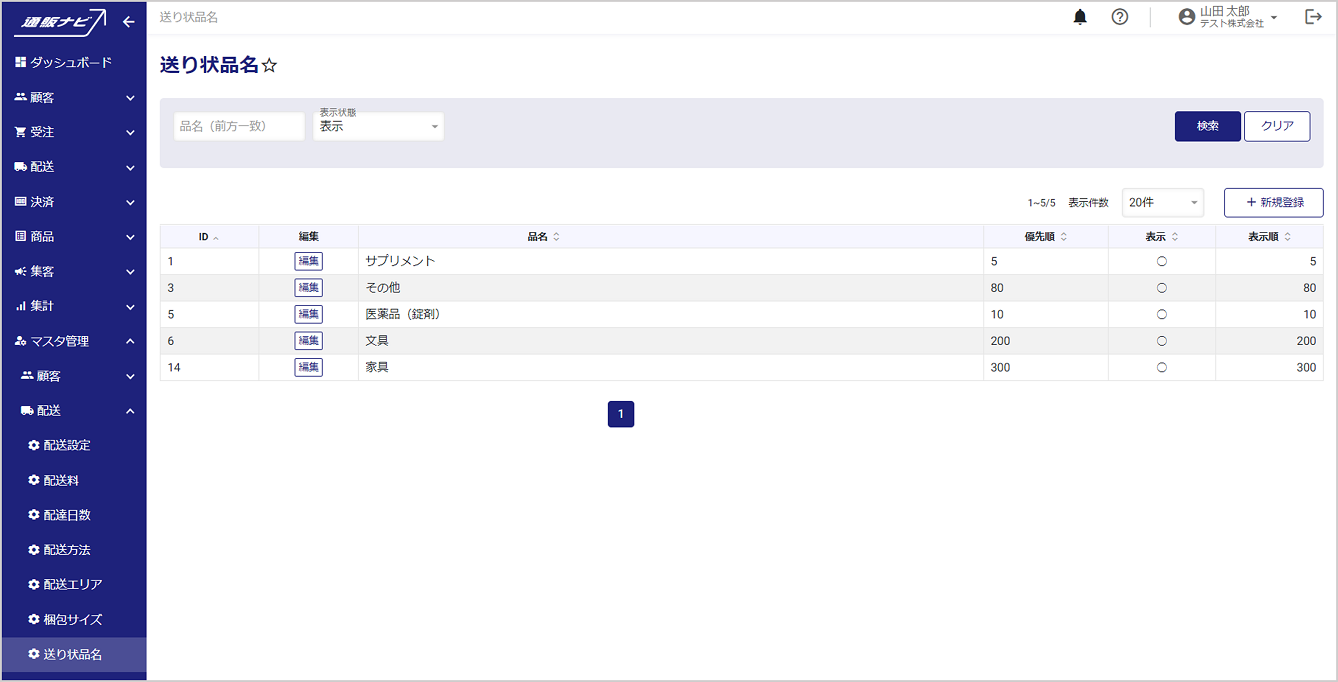Click the notification bell icon
The width and height of the screenshot is (1338, 682).
tap(1080, 17)
